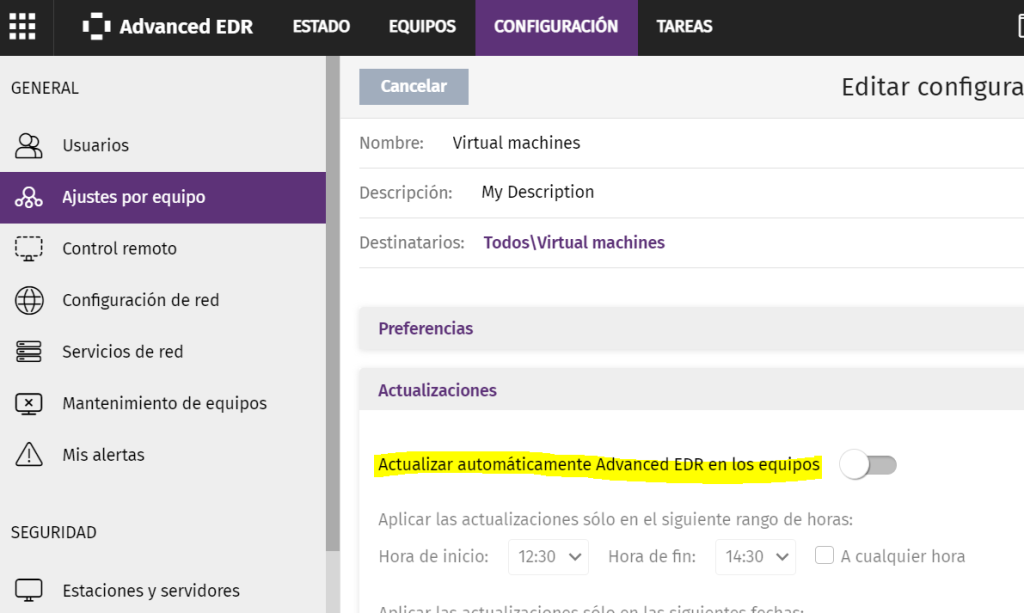The height and width of the screenshot is (613, 1024).
Task: Click the Mis alertas warning icon
Action: (29, 454)
